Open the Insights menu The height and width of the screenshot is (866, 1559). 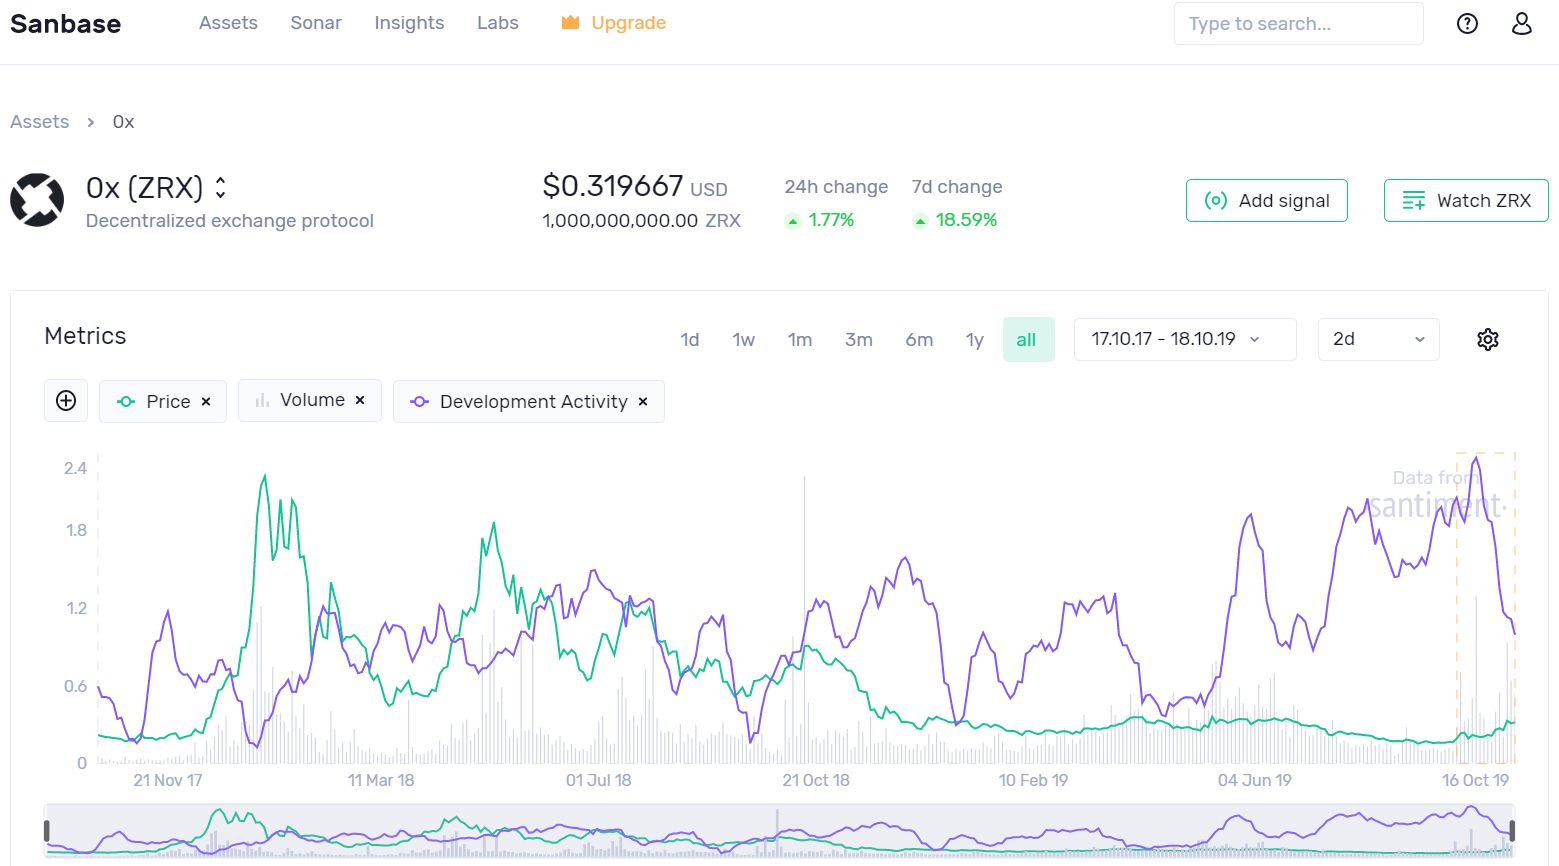409,23
